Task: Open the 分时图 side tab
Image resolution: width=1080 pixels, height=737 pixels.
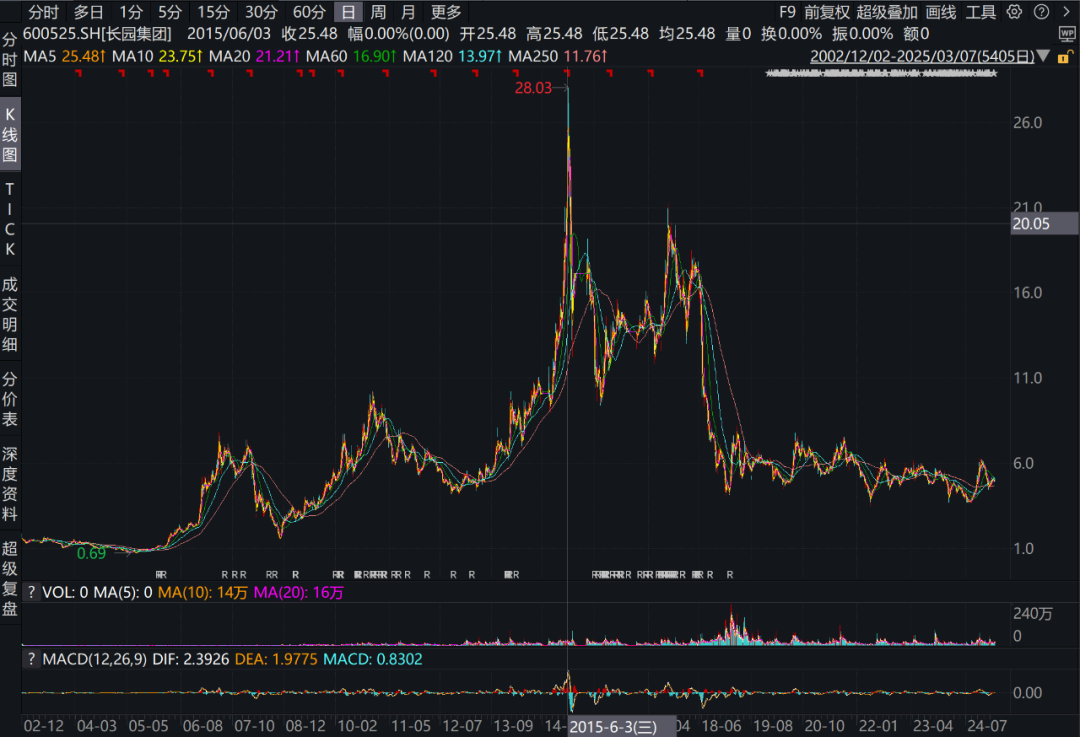Action: (x=10, y=60)
